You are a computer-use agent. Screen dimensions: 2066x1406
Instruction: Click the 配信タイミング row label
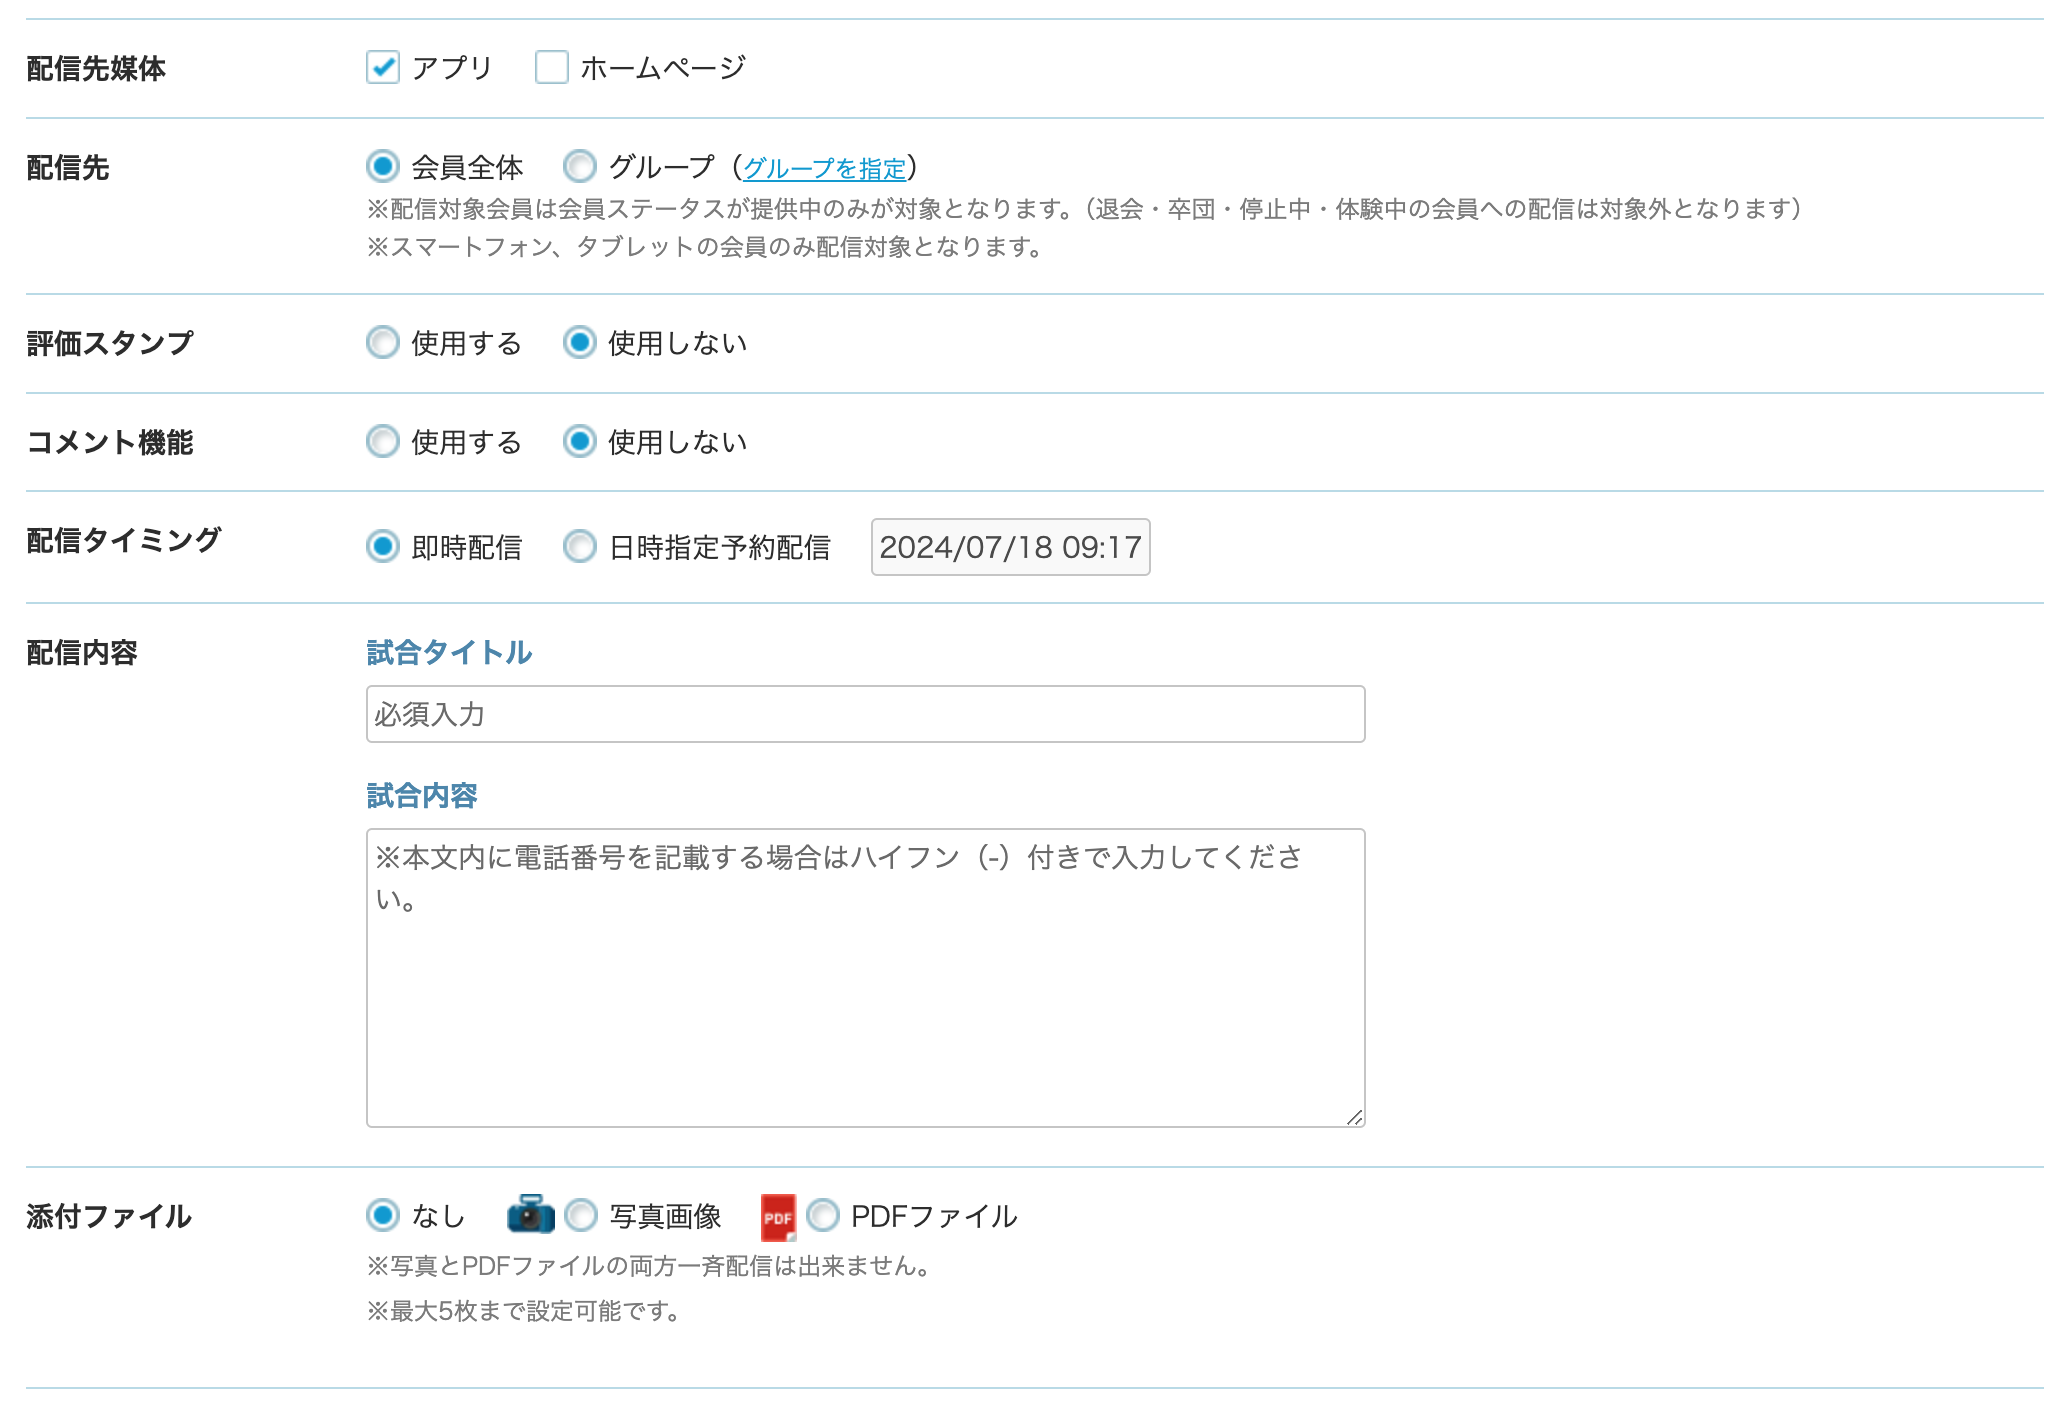(x=124, y=541)
